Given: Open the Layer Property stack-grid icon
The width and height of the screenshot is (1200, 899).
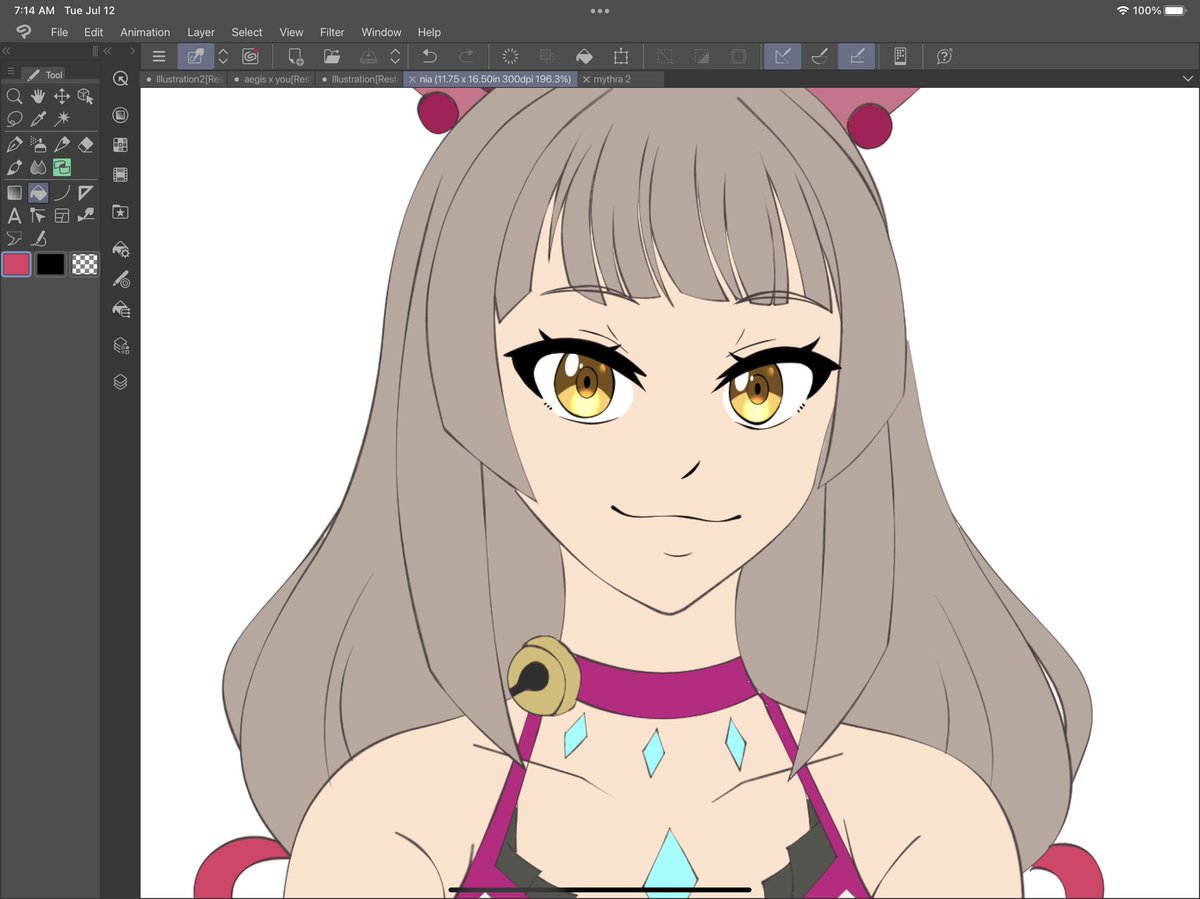Looking at the screenshot, I should point(121,346).
